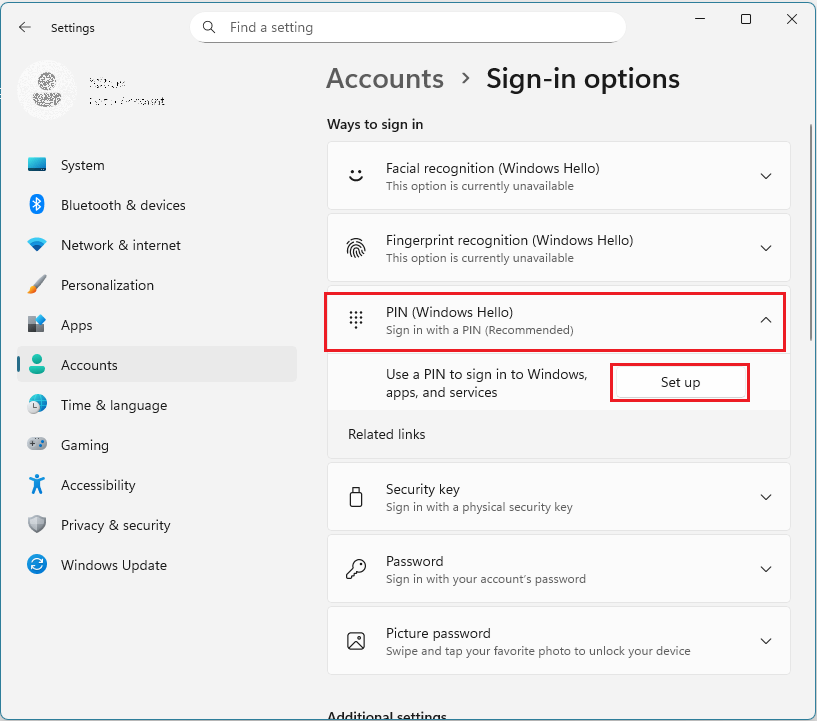Click the Back arrow in Settings header
Screen dimensions: 817x721
[x=25, y=28]
